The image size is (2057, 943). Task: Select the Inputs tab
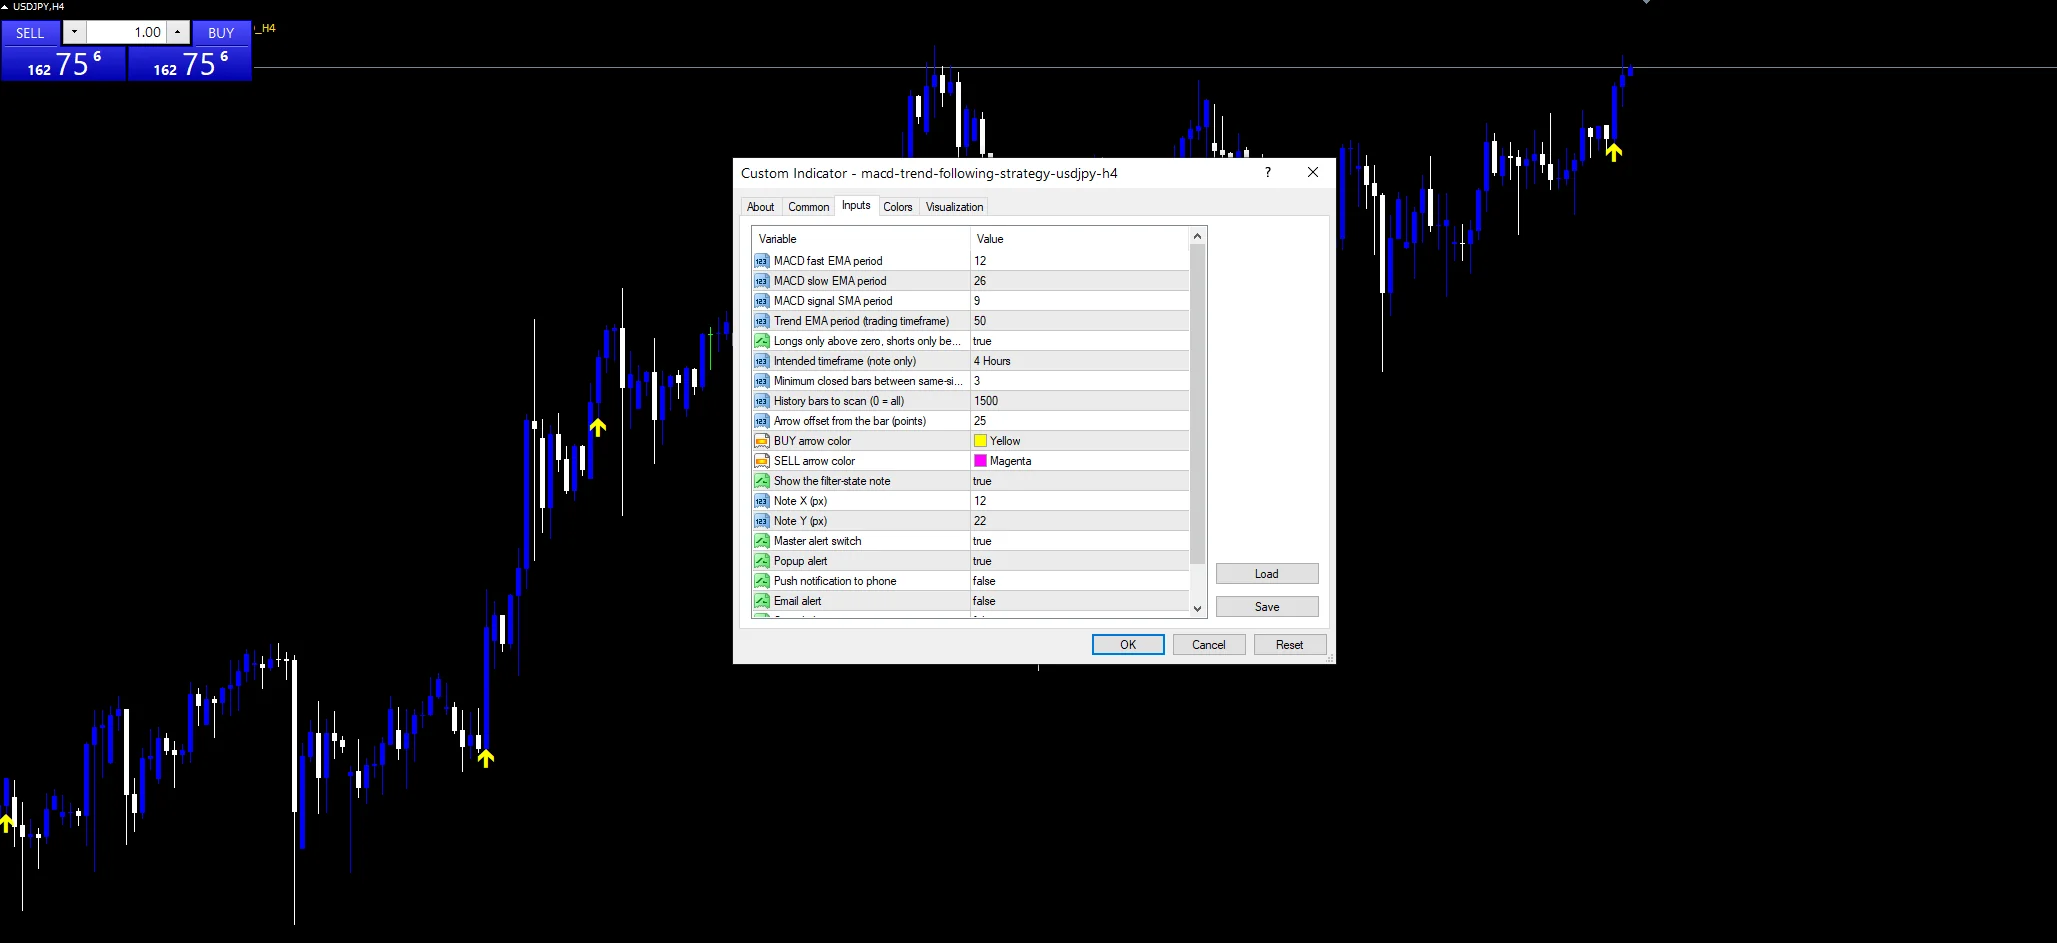[x=856, y=205]
